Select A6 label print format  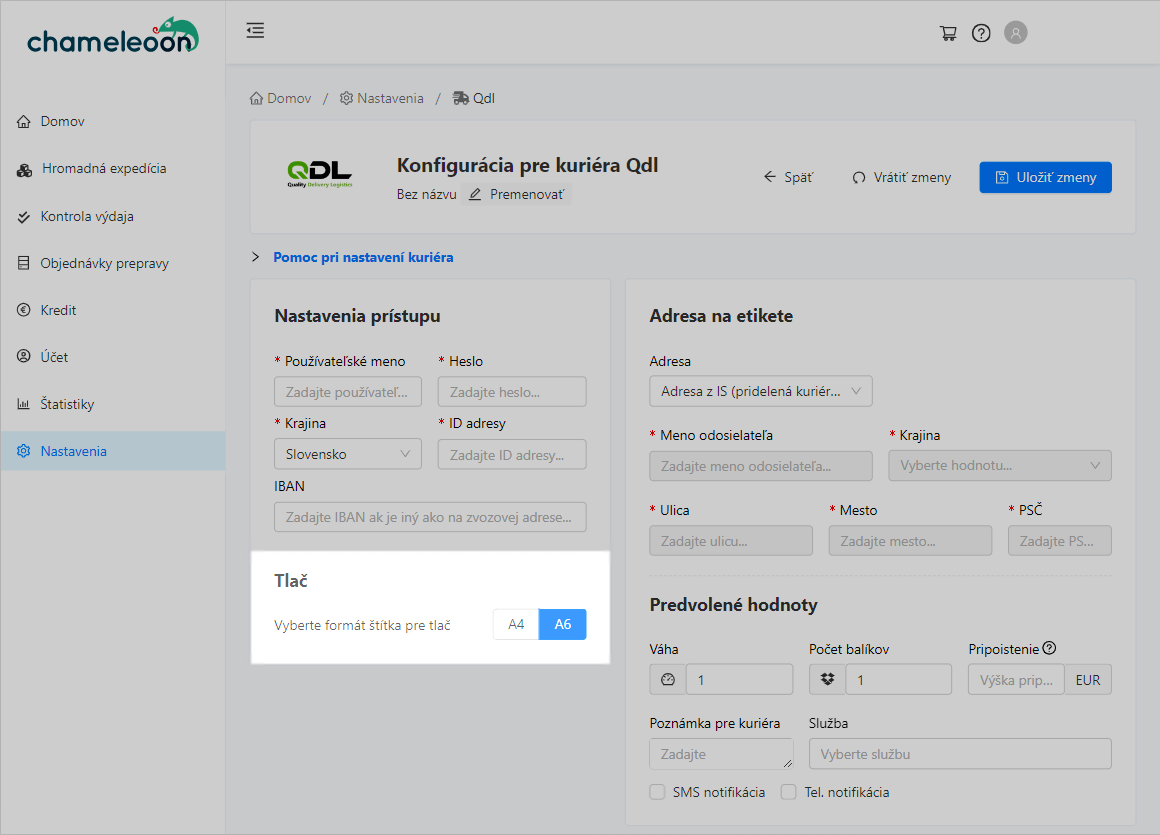(562, 624)
